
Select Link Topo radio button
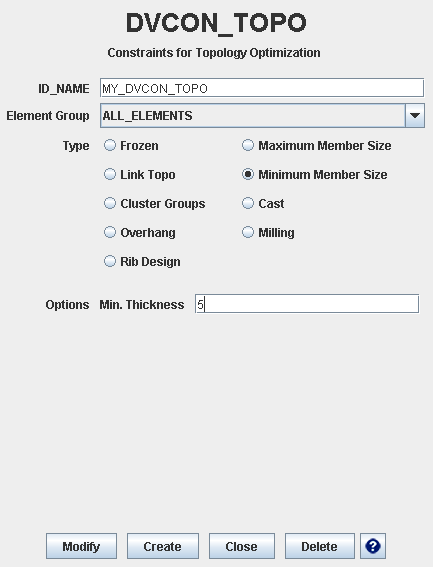tap(110, 174)
